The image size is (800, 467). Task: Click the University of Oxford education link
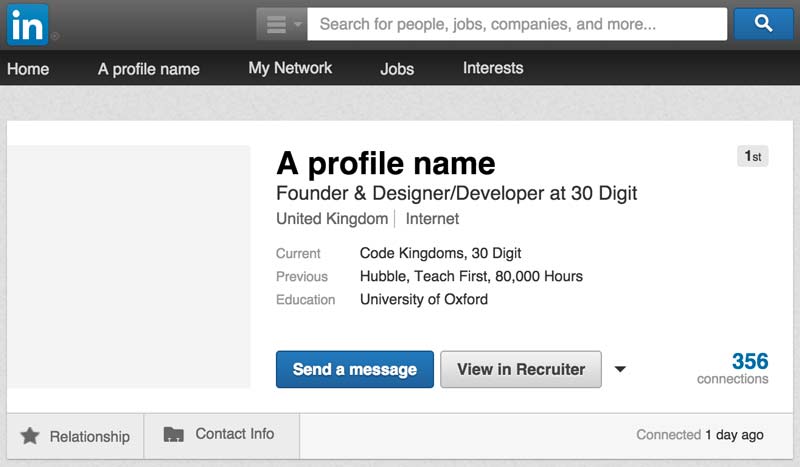tap(423, 299)
